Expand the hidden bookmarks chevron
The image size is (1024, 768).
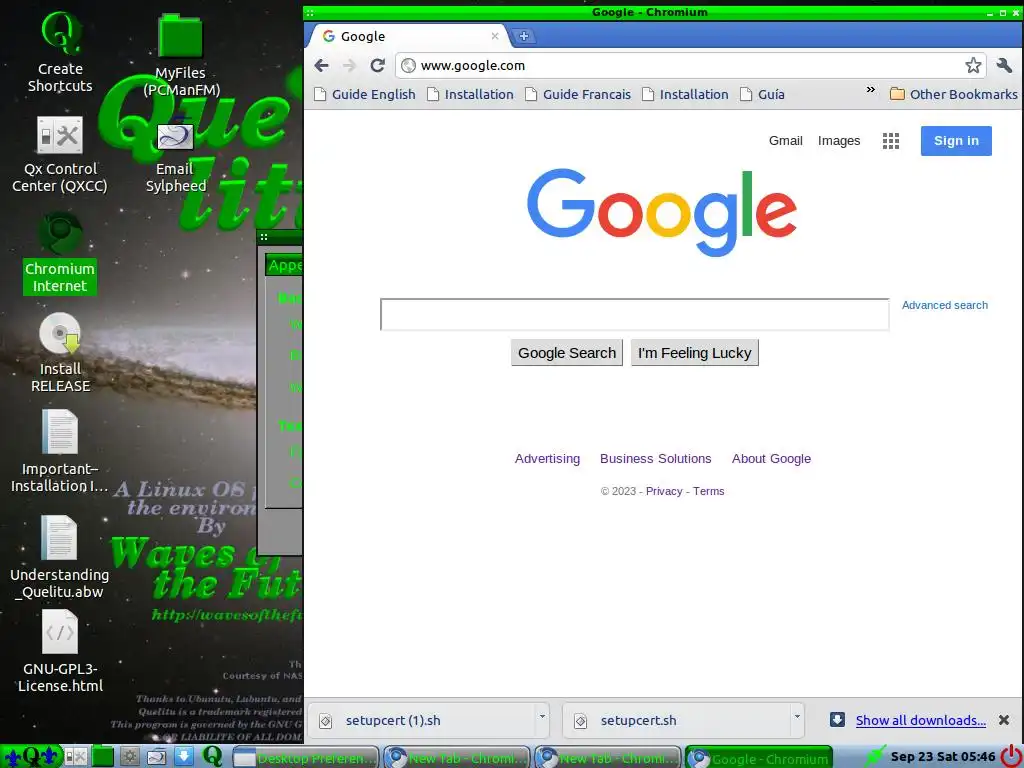tap(871, 89)
